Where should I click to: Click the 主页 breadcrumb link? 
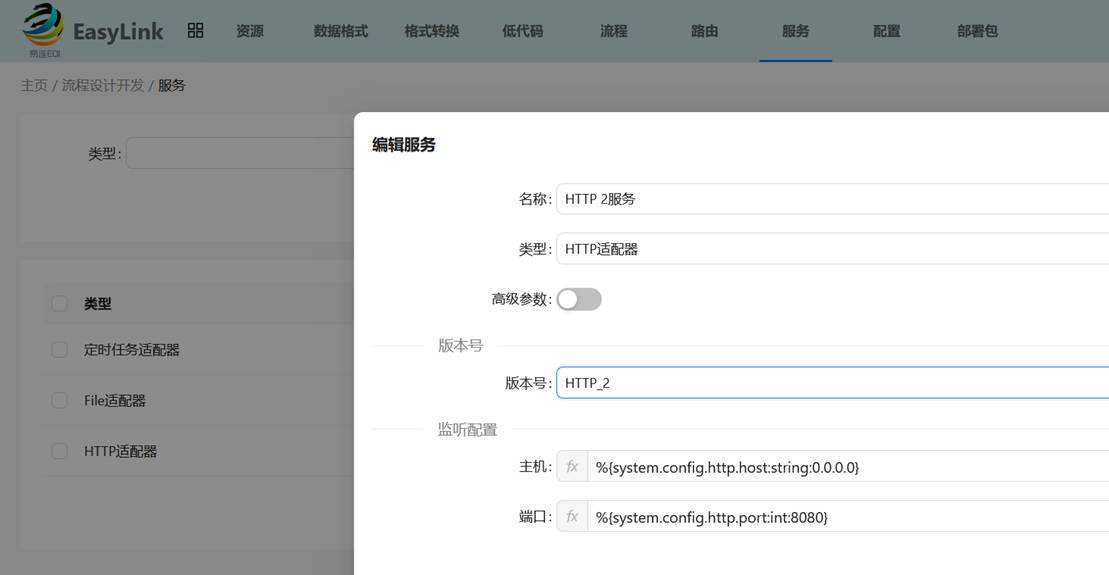[34, 86]
